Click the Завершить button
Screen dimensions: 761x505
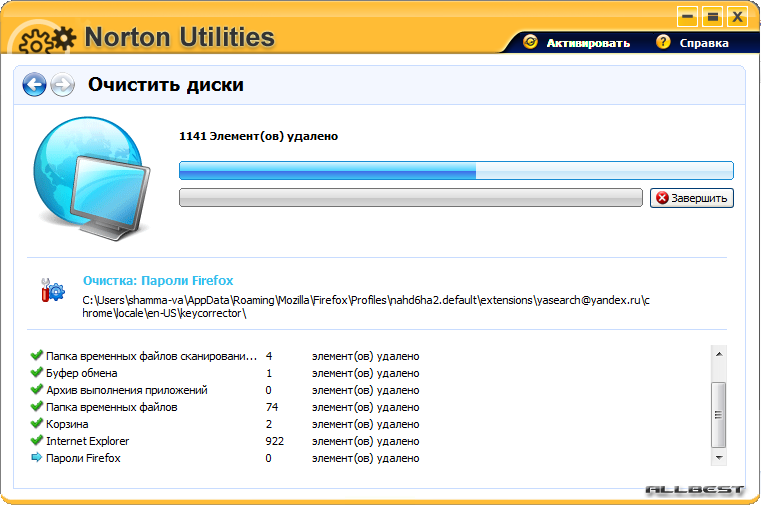692,198
